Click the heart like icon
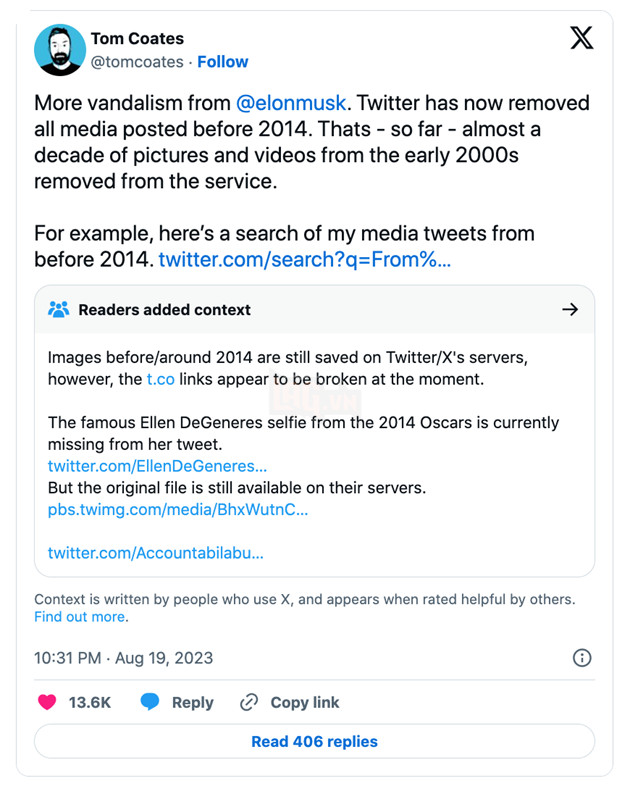630x794 pixels. point(46,702)
